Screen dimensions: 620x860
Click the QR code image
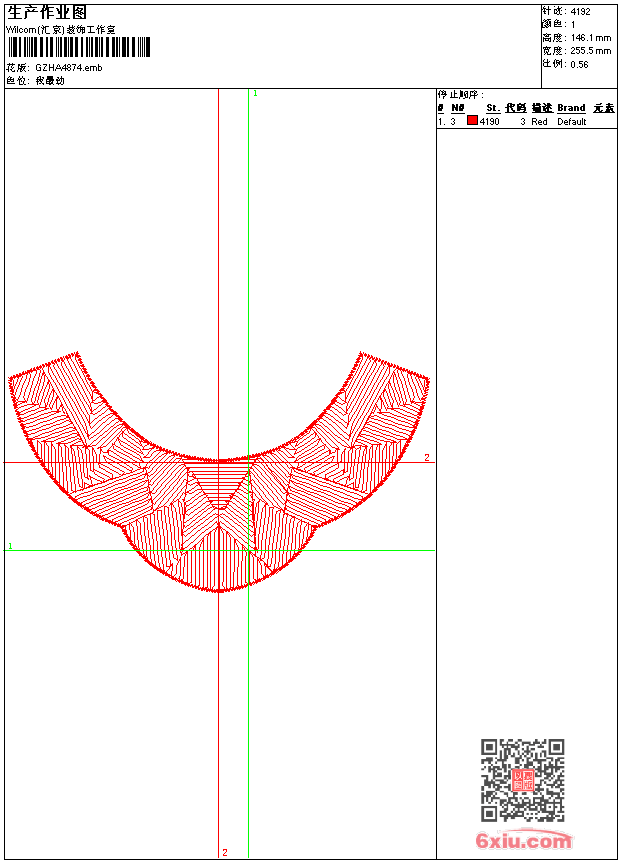click(x=522, y=780)
